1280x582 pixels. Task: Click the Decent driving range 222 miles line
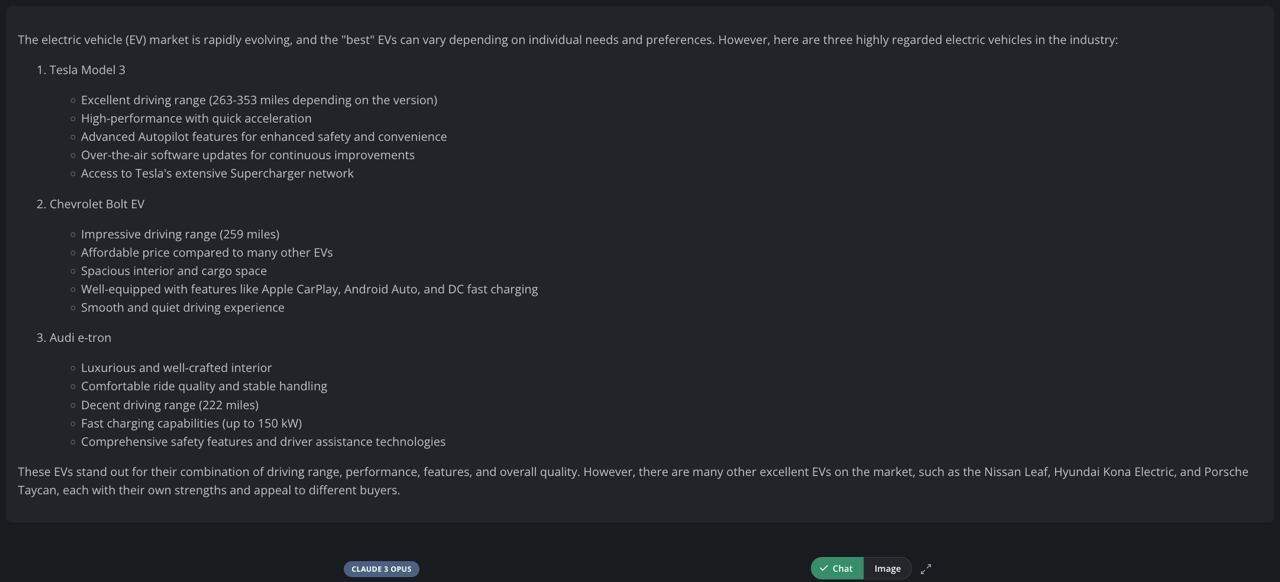point(169,405)
